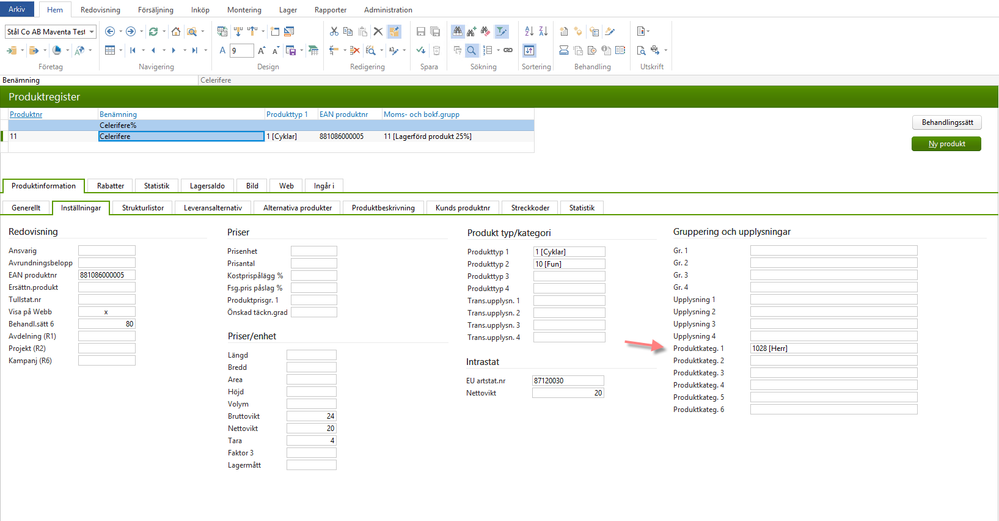Switch to the Lagersaldo tab
This screenshot has width=999, height=521.
[207, 185]
